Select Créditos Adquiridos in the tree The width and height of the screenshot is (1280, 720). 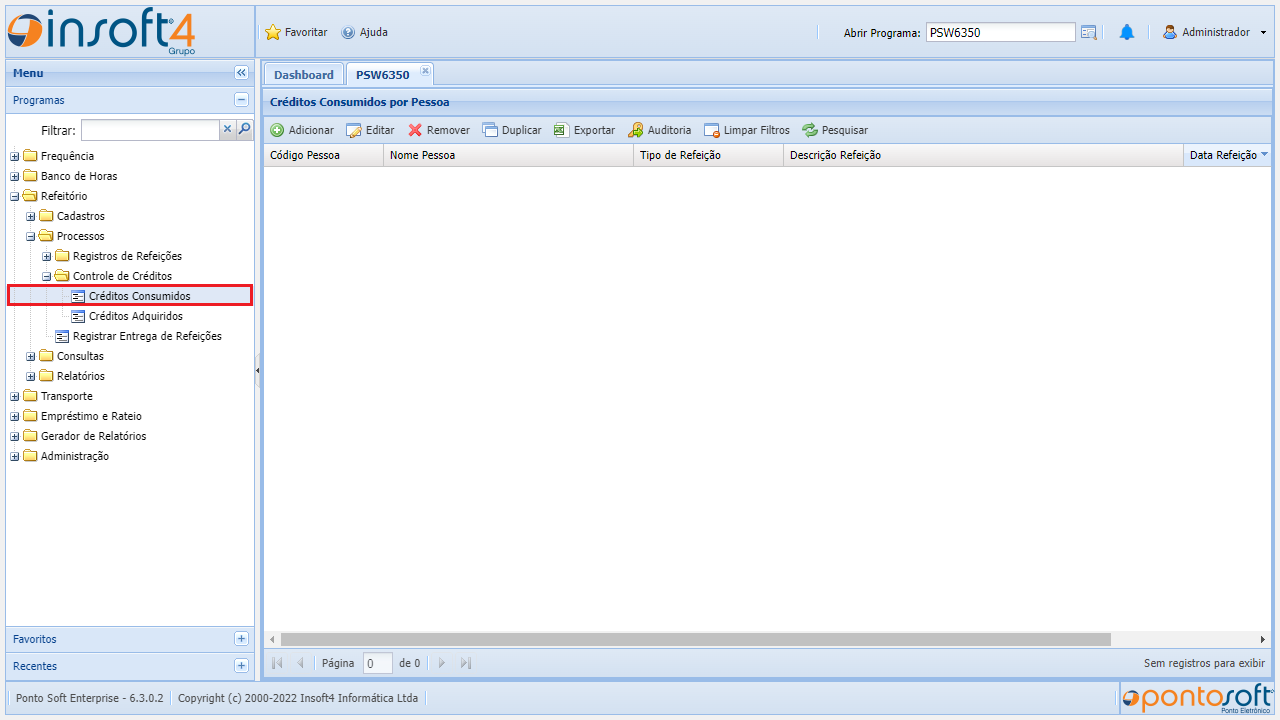pyautogui.click(x=135, y=316)
